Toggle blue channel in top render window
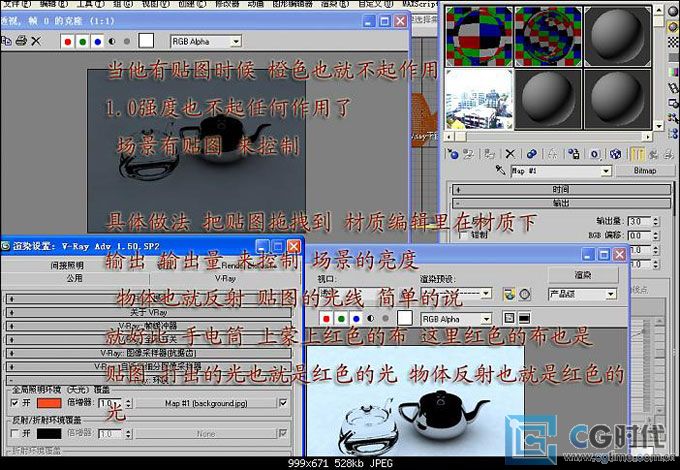Viewport: 680px width, 470px height. coord(95,41)
